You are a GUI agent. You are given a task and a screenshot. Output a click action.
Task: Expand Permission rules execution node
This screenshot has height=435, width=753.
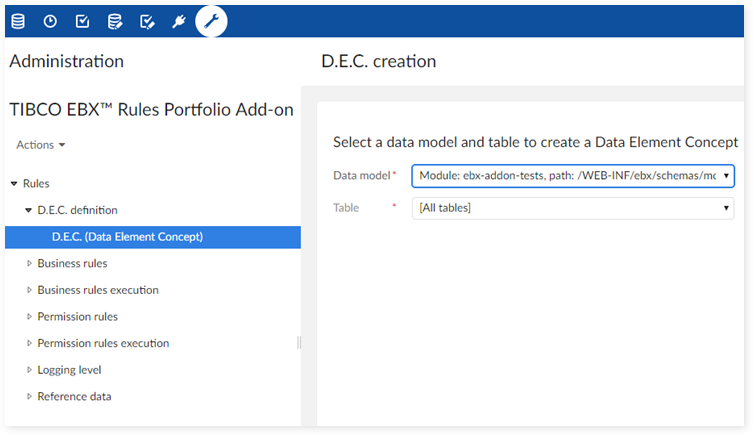coord(29,343)
